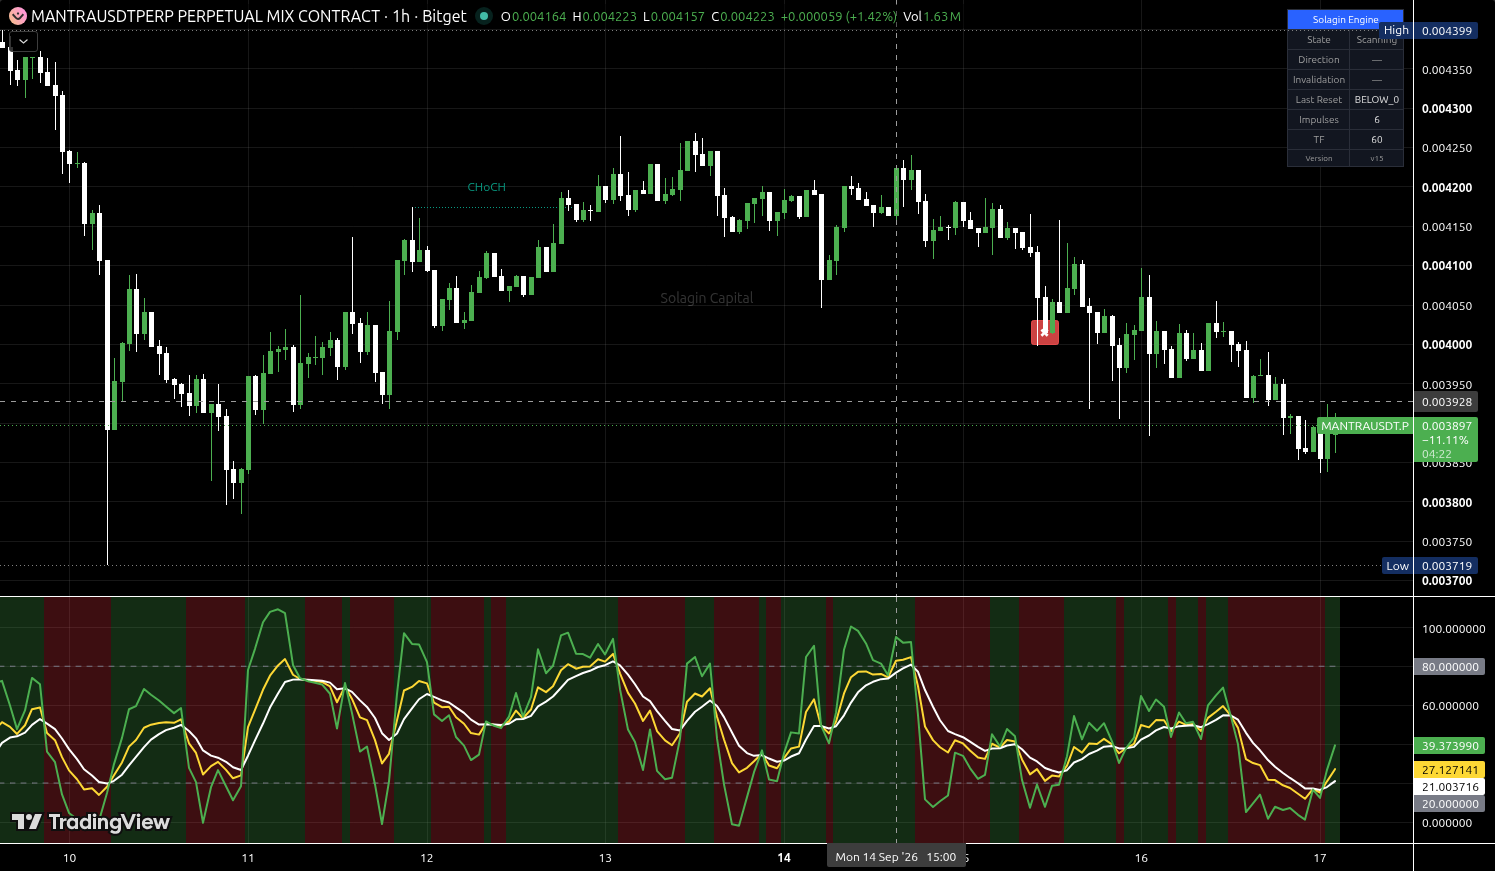This screenshot has width=1495, height=871.
Task: Click the indicator axis label 60.000000
Action: (1450, 706)
